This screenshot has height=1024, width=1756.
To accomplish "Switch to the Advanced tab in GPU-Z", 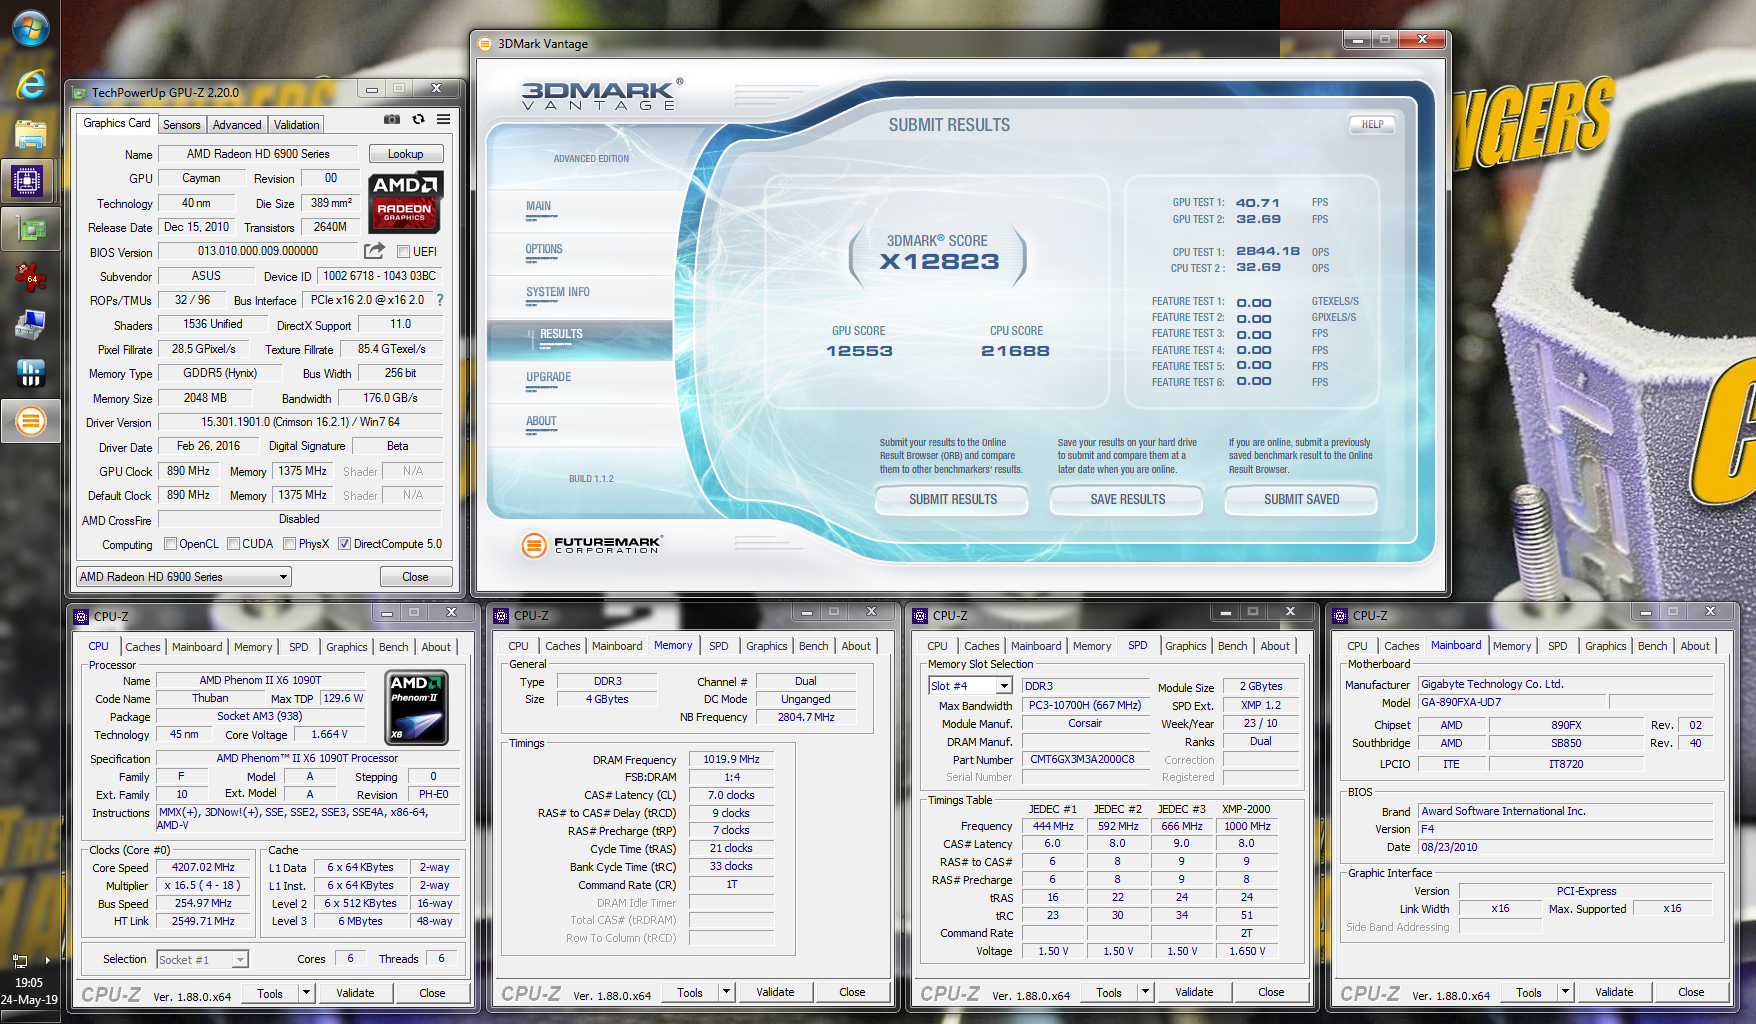I will 237,125.
